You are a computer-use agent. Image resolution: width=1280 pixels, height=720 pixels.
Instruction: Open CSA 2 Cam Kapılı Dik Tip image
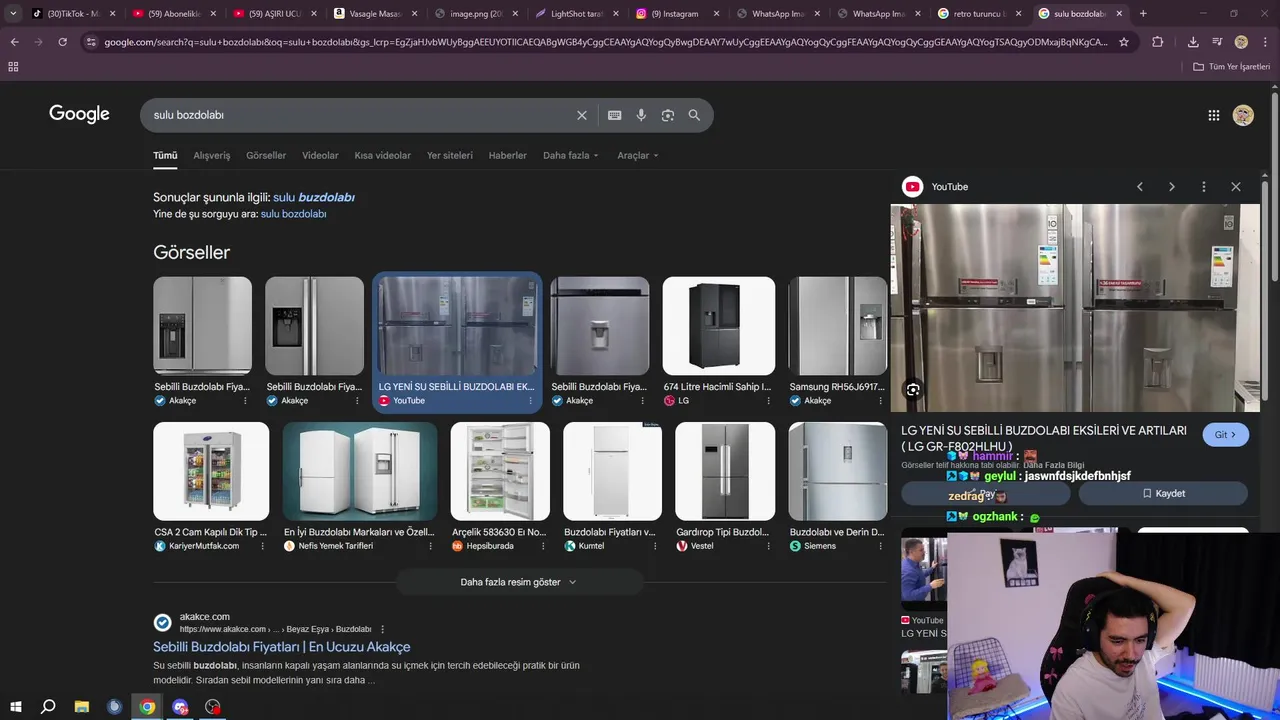tap(211, 471)
